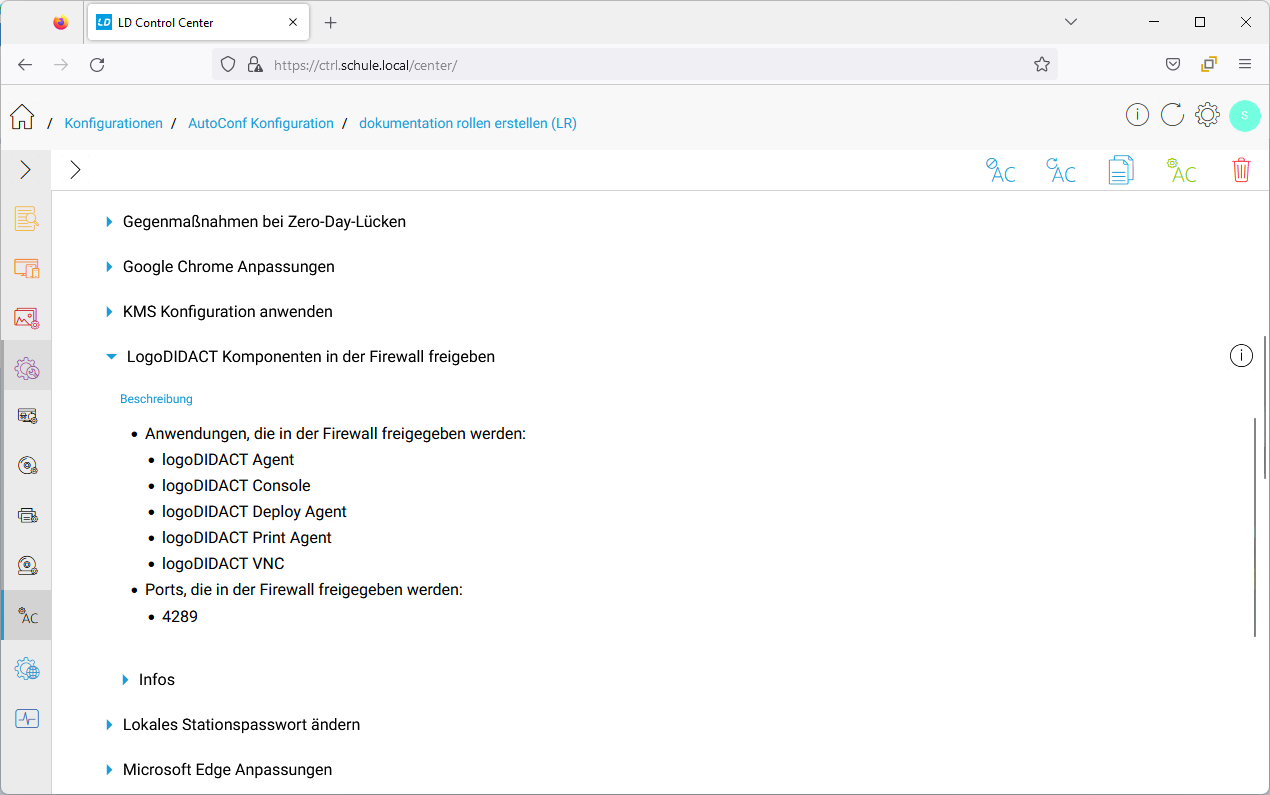The height and width of the screenshot is (795, 1270).
Task: Bookmark this page with the star
Action: click(1042, 64)
